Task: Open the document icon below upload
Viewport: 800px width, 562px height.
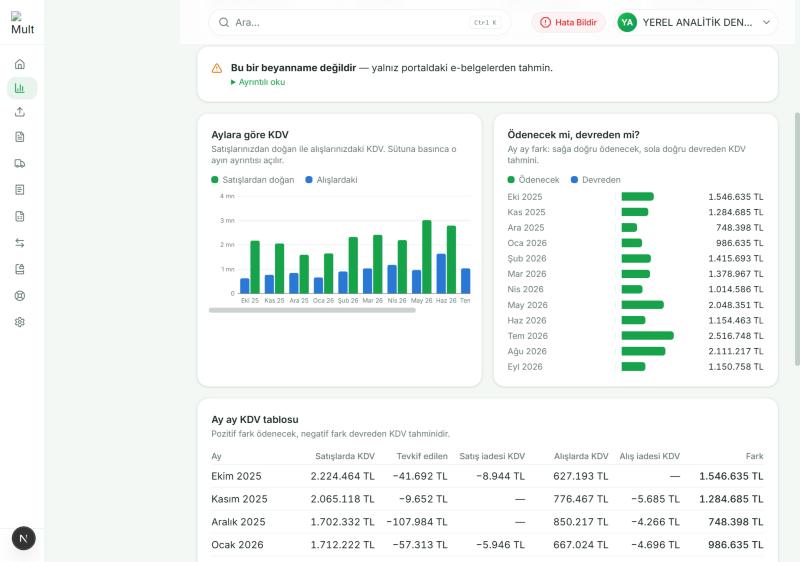Action: pos(19,137)
